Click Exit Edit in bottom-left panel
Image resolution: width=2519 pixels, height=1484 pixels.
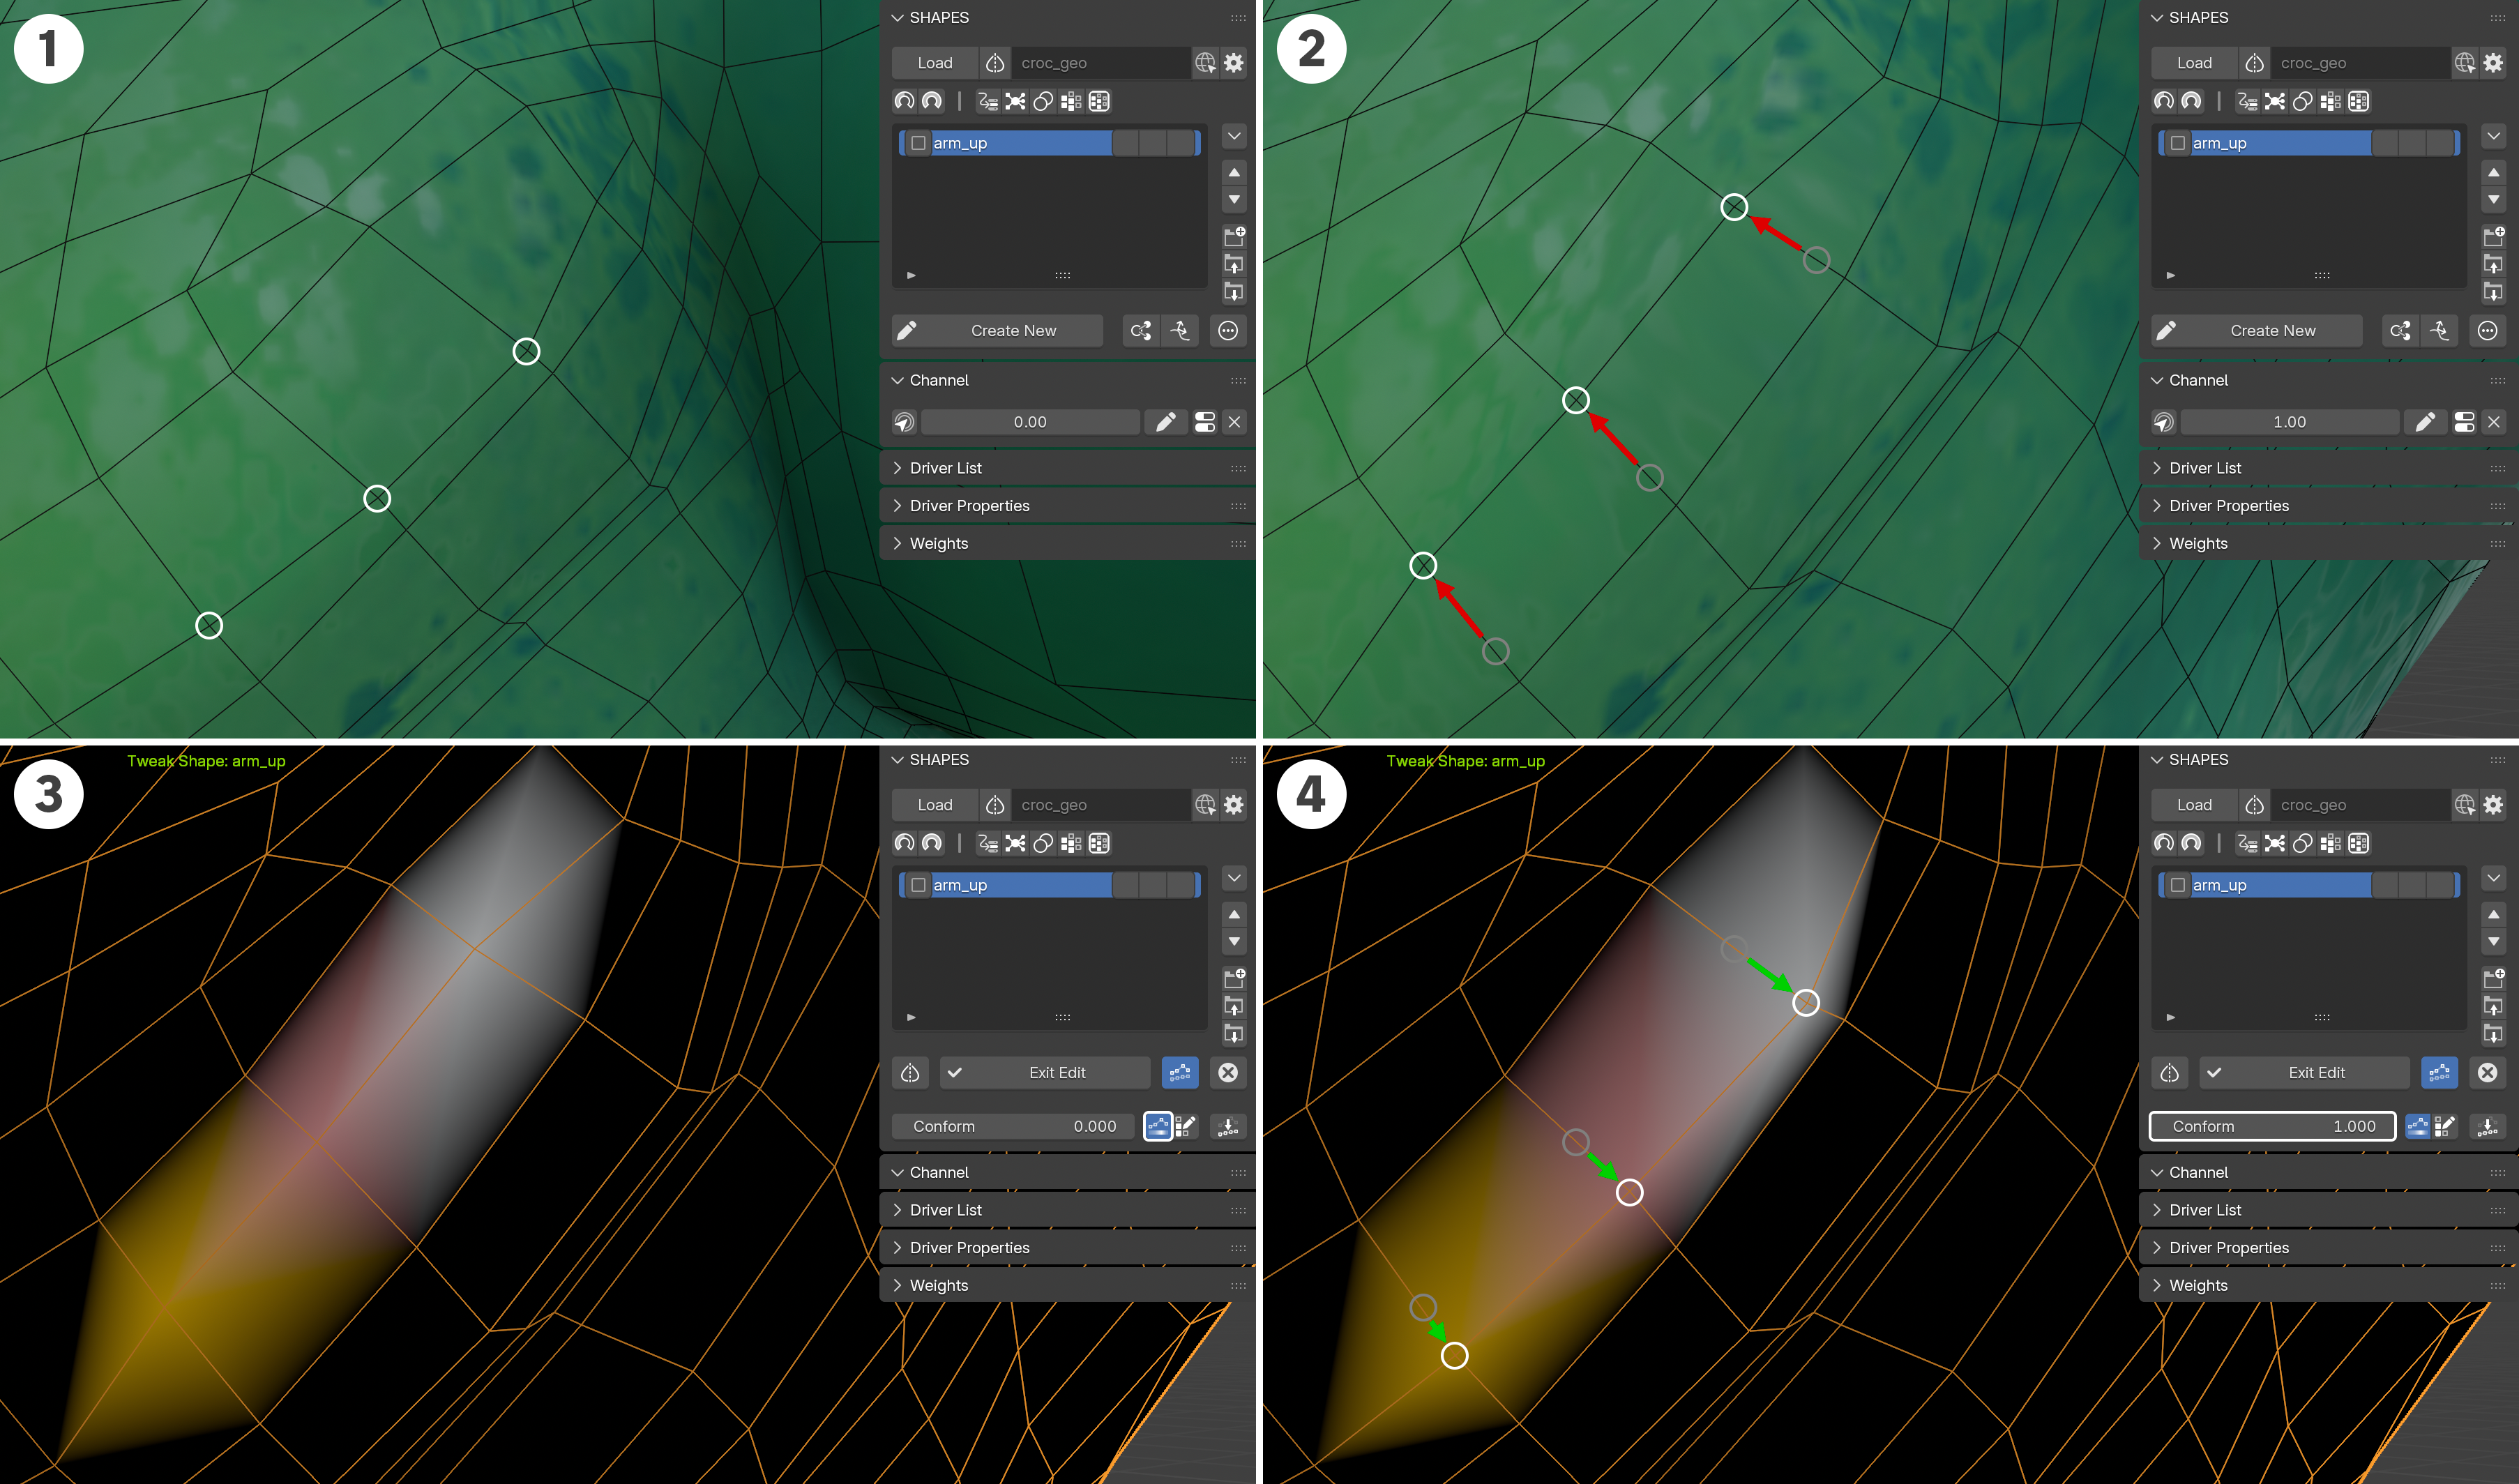tap(1044, 1073)
